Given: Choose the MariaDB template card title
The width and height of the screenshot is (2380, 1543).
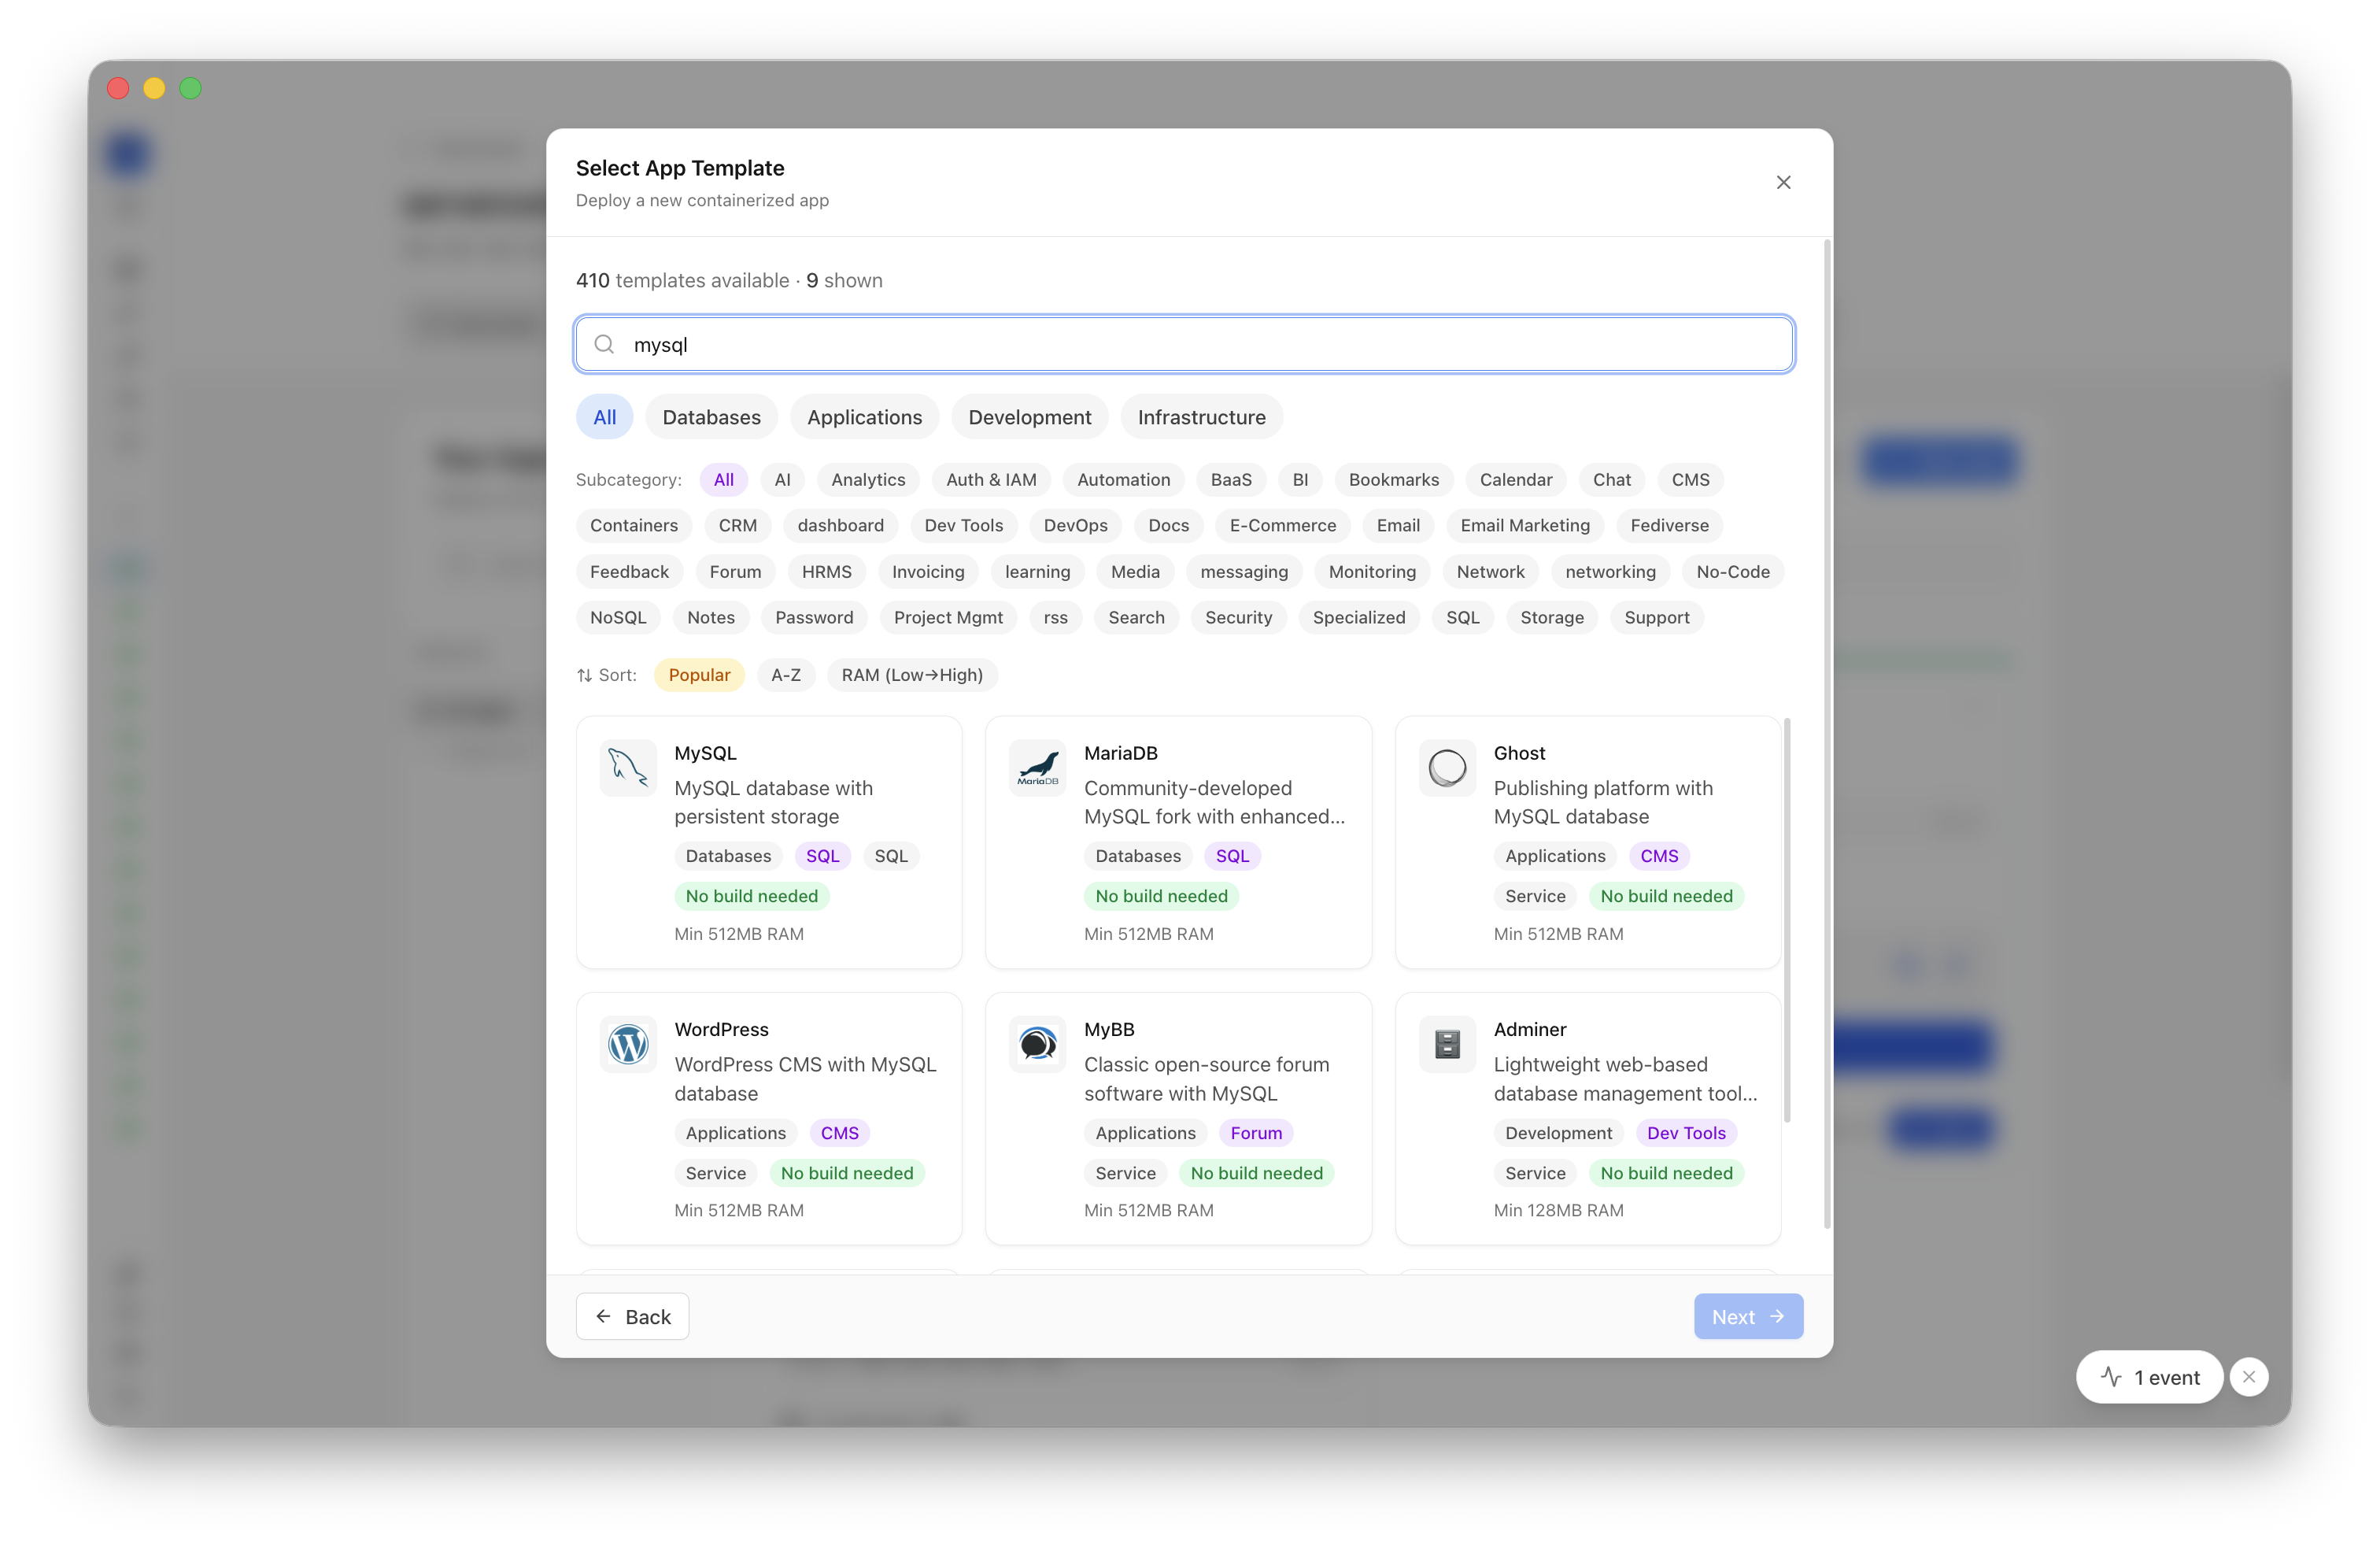Looking at the screenshot, I should [1120, 753].
